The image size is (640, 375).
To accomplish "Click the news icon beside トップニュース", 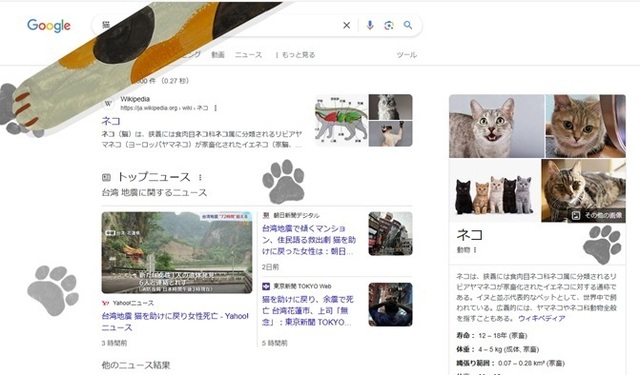I will click(x=106, y=178).
